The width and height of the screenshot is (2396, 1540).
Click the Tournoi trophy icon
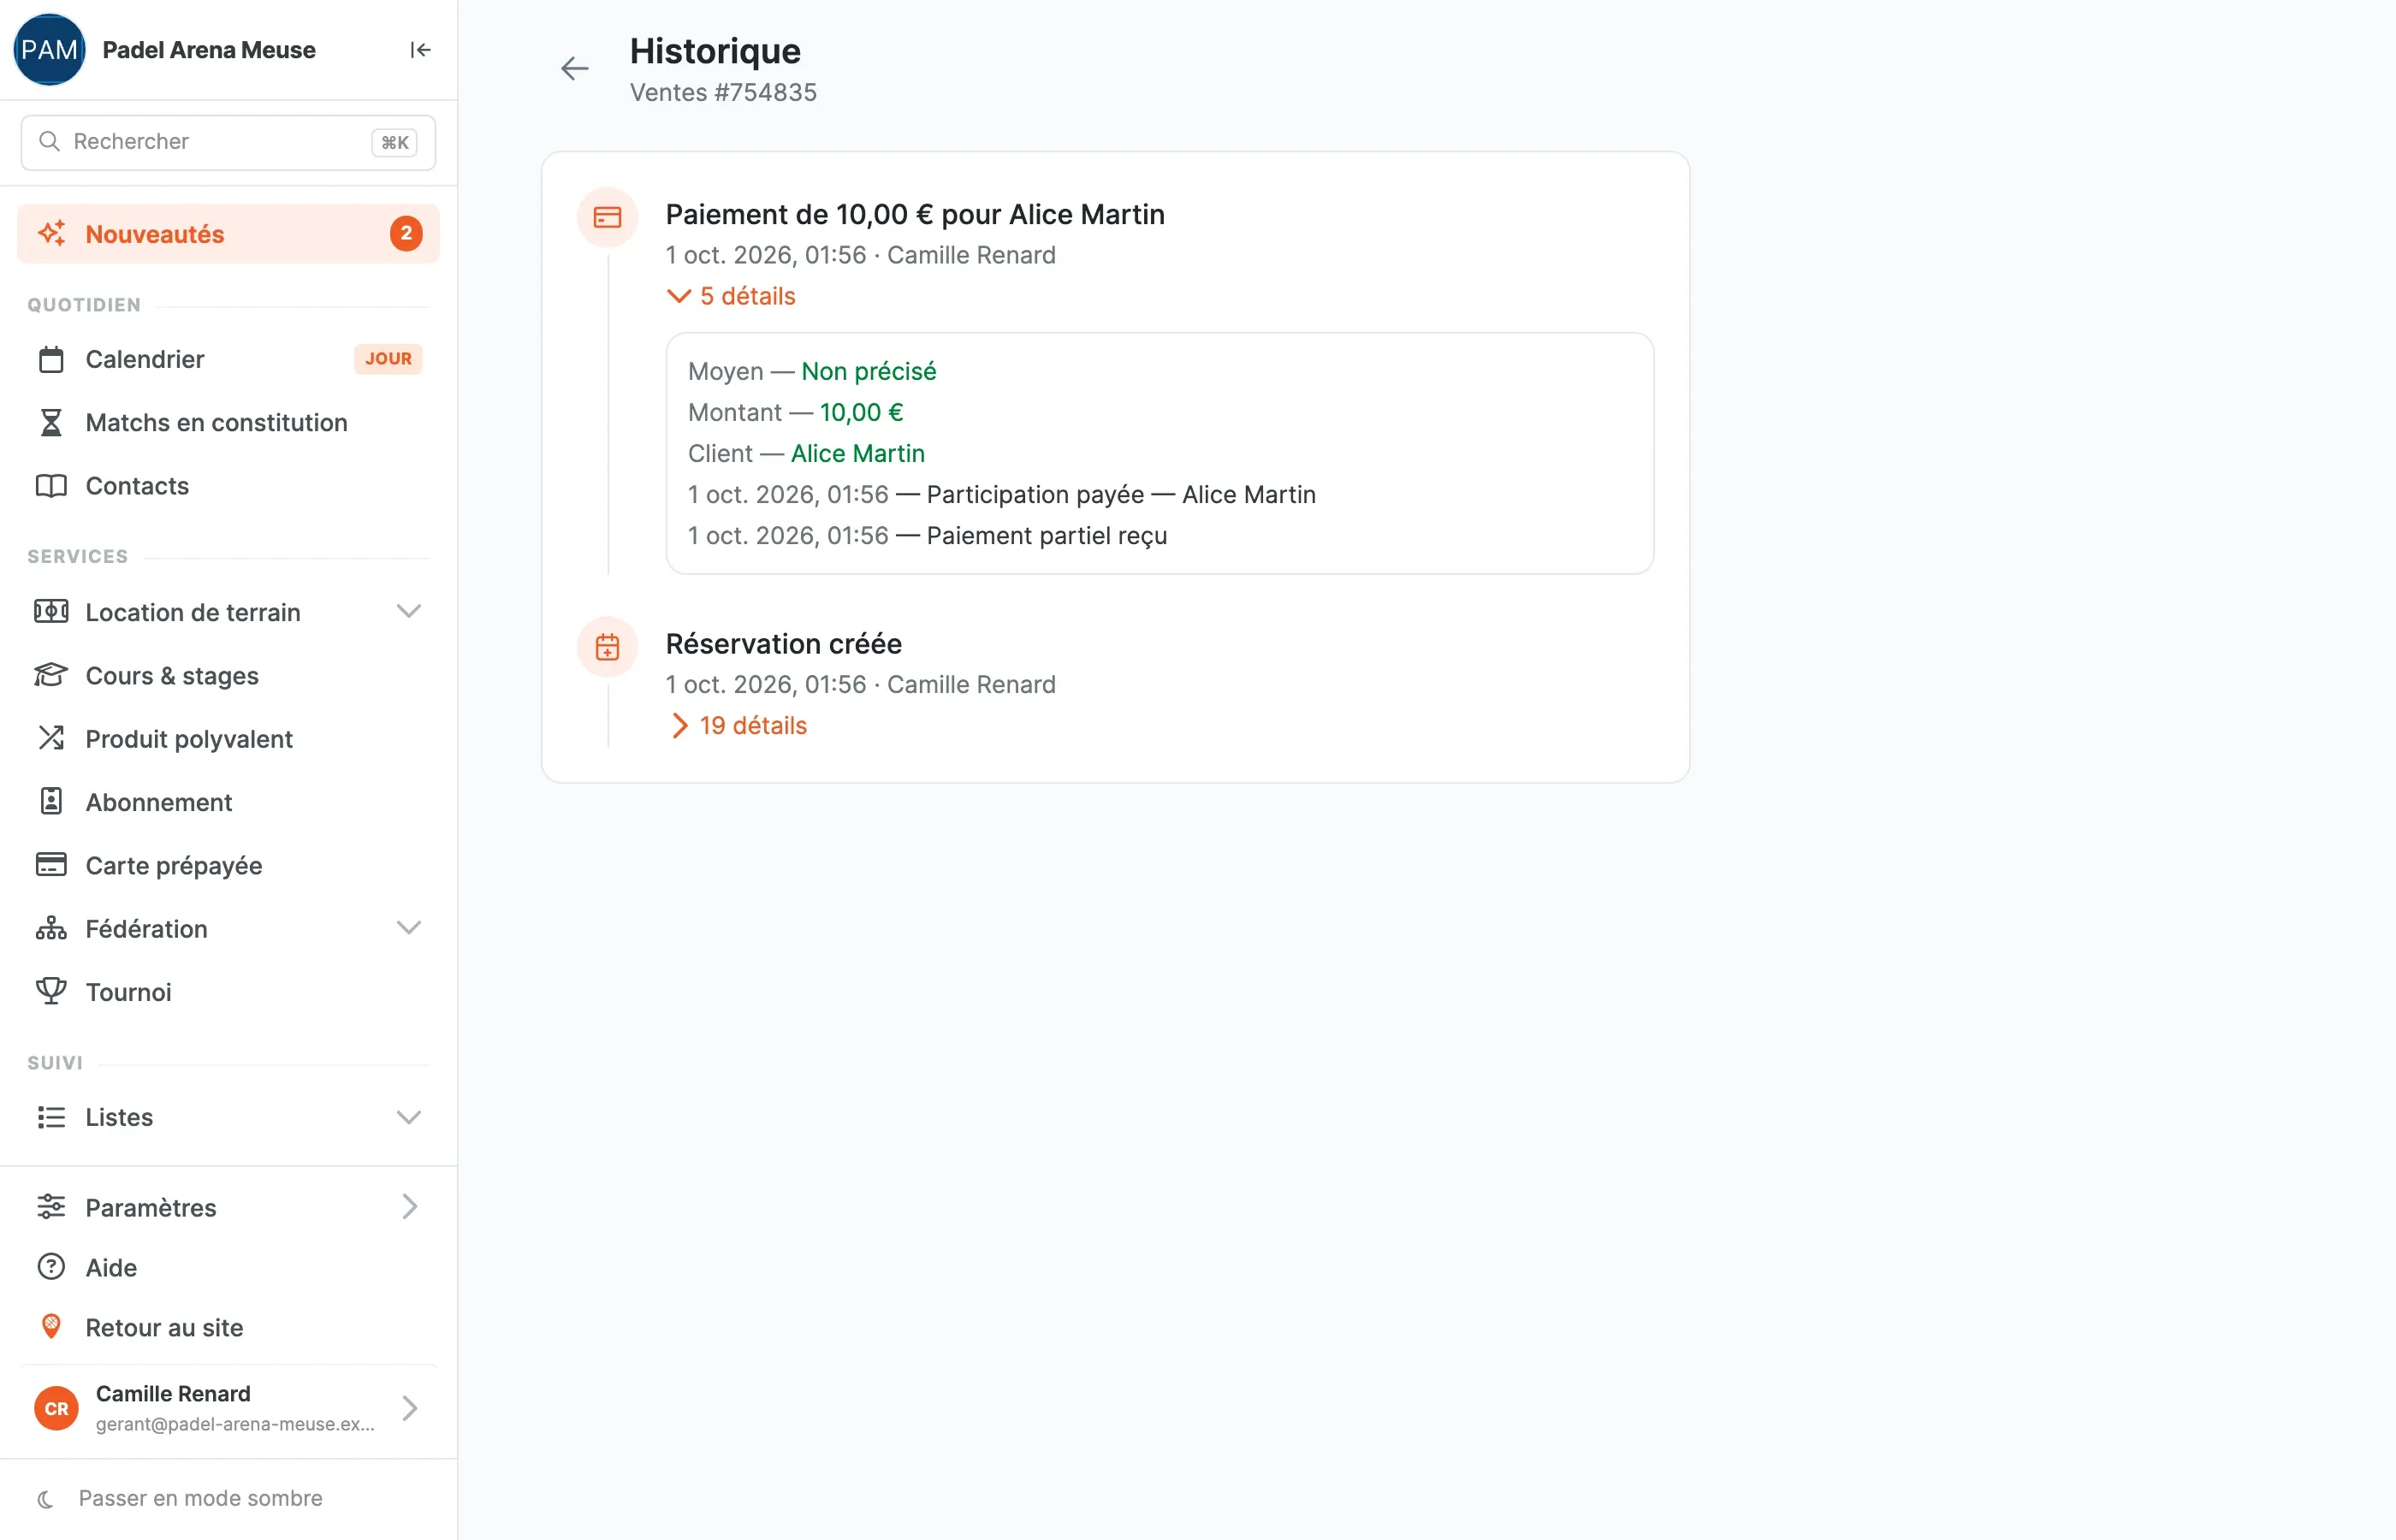pos(51,991)
